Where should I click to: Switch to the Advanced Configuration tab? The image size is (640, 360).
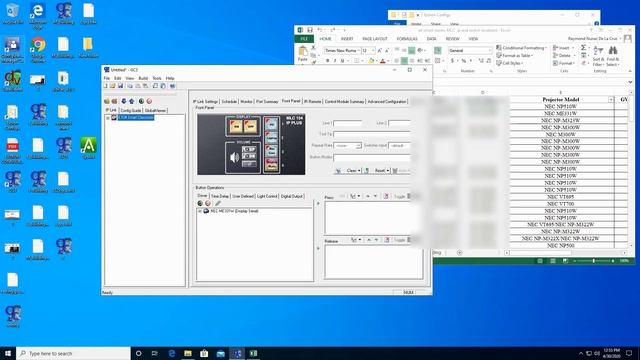tap(387, 101)
